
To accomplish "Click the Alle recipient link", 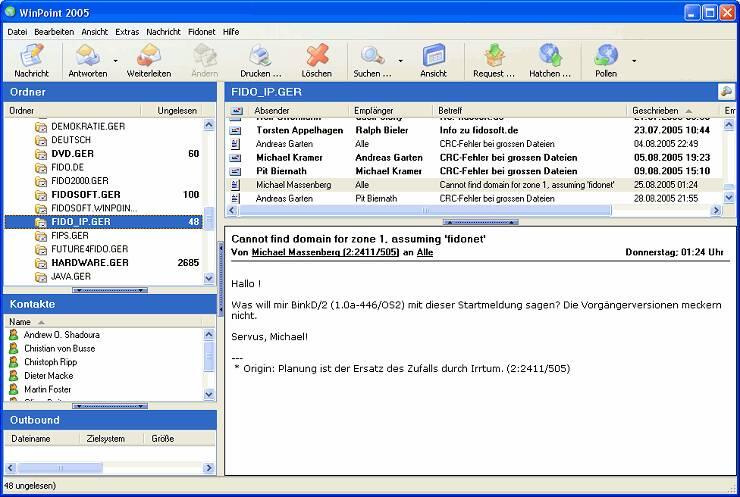I will click(x=425, y=253).
